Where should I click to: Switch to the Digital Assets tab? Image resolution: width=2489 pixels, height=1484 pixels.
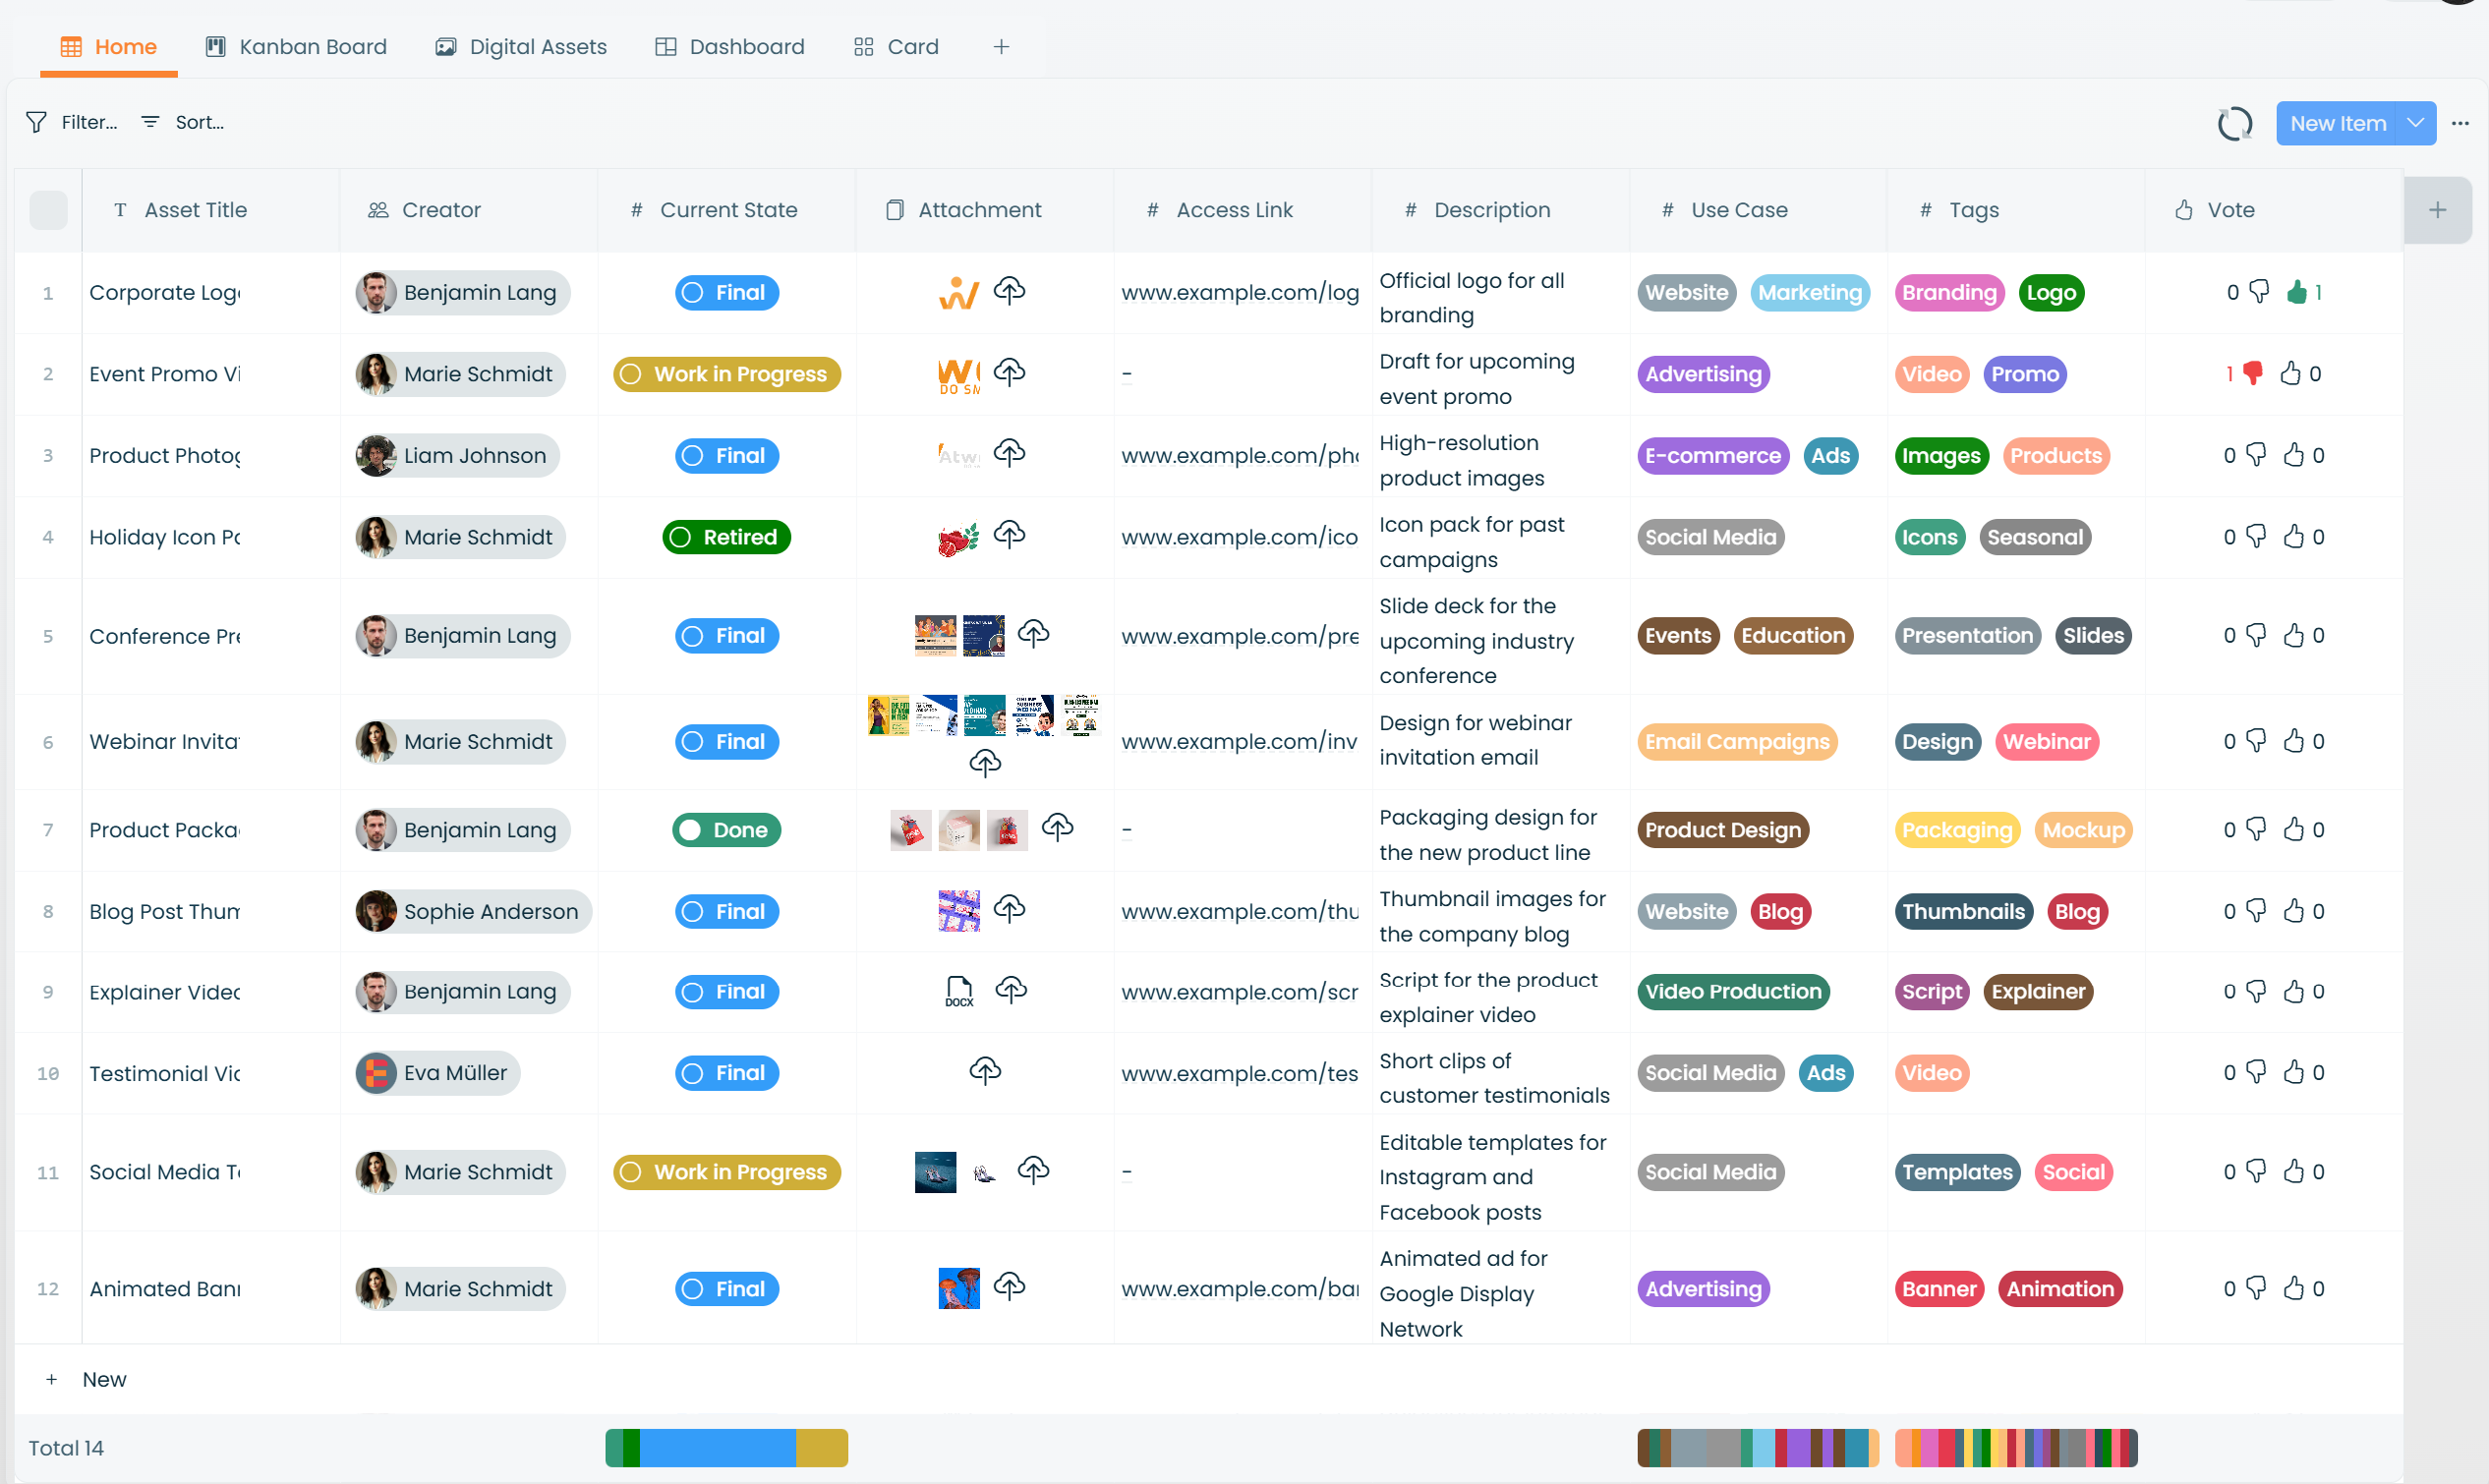click(521, 47)
